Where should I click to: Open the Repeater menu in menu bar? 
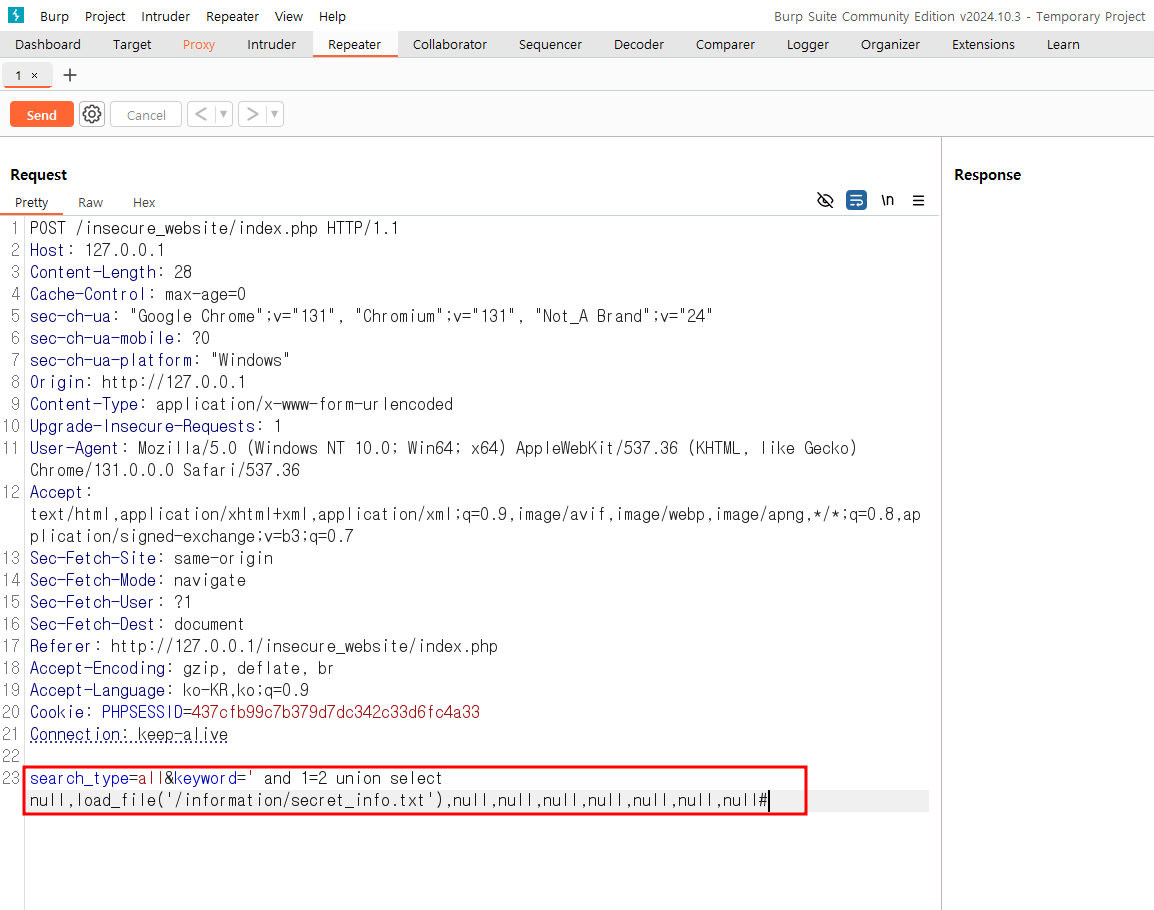pos(233,16)
